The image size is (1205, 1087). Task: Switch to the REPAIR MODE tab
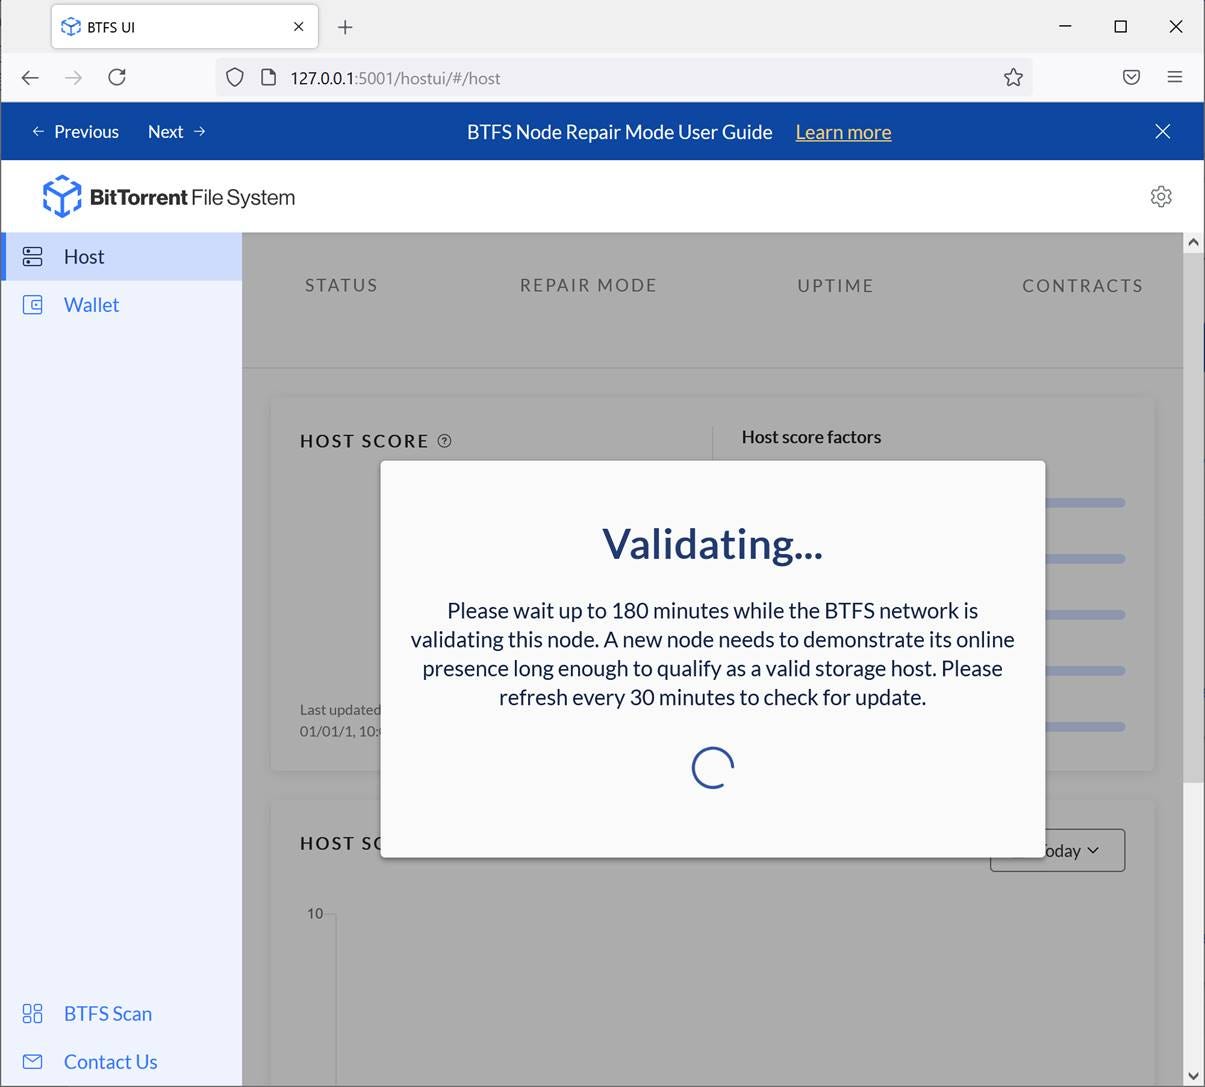click(x=588, y=285)
